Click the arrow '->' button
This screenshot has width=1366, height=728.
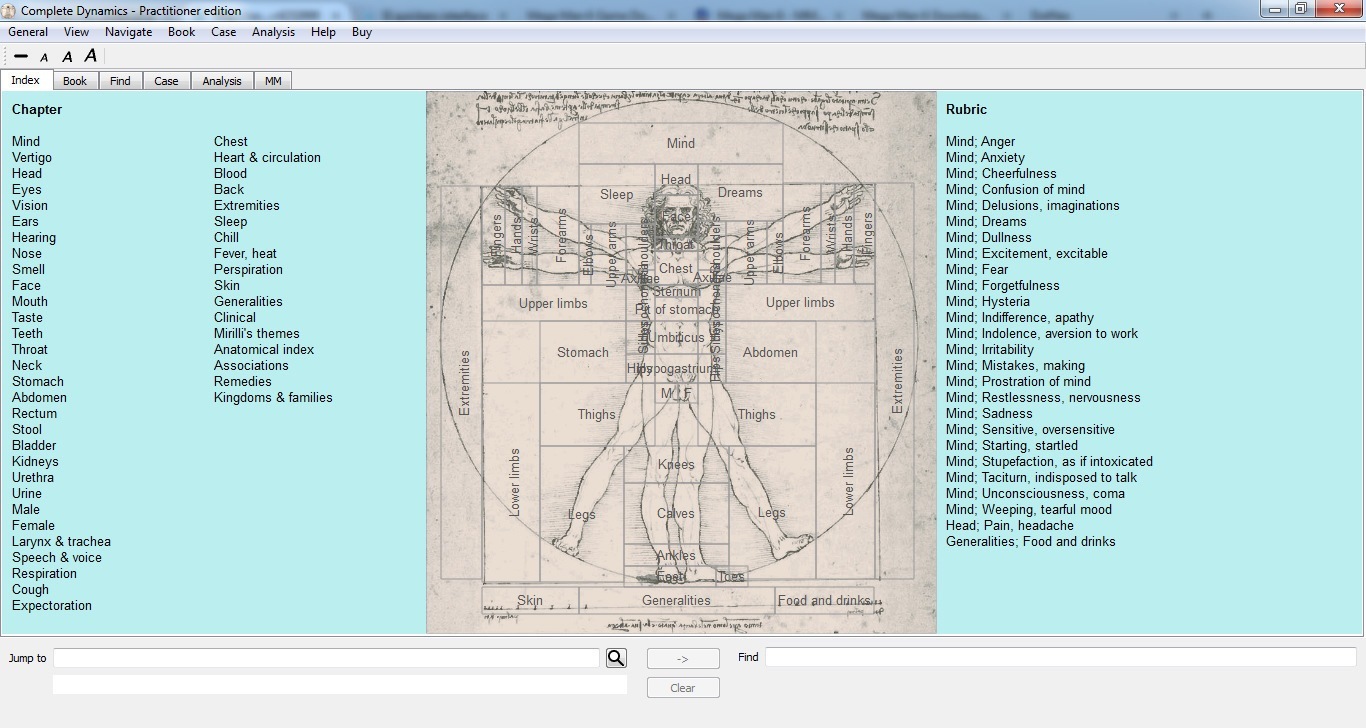click(x=683, y=659)
